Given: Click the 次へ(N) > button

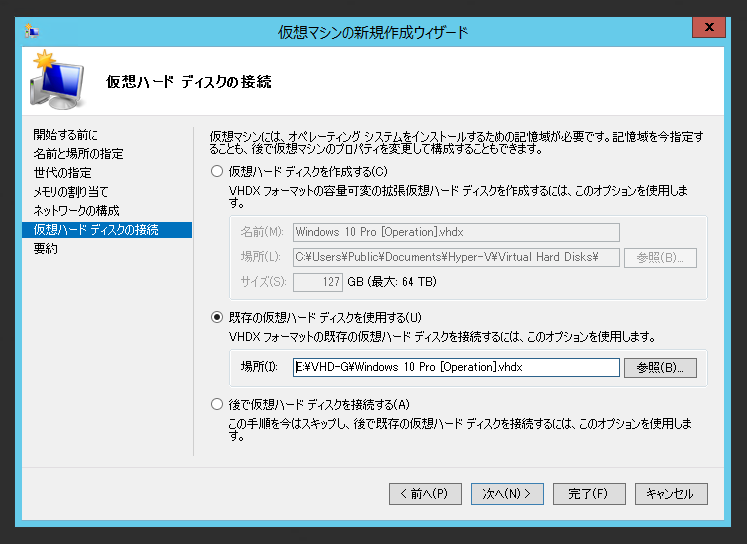Looking at the screenshot, I should [x=507, y=494].
